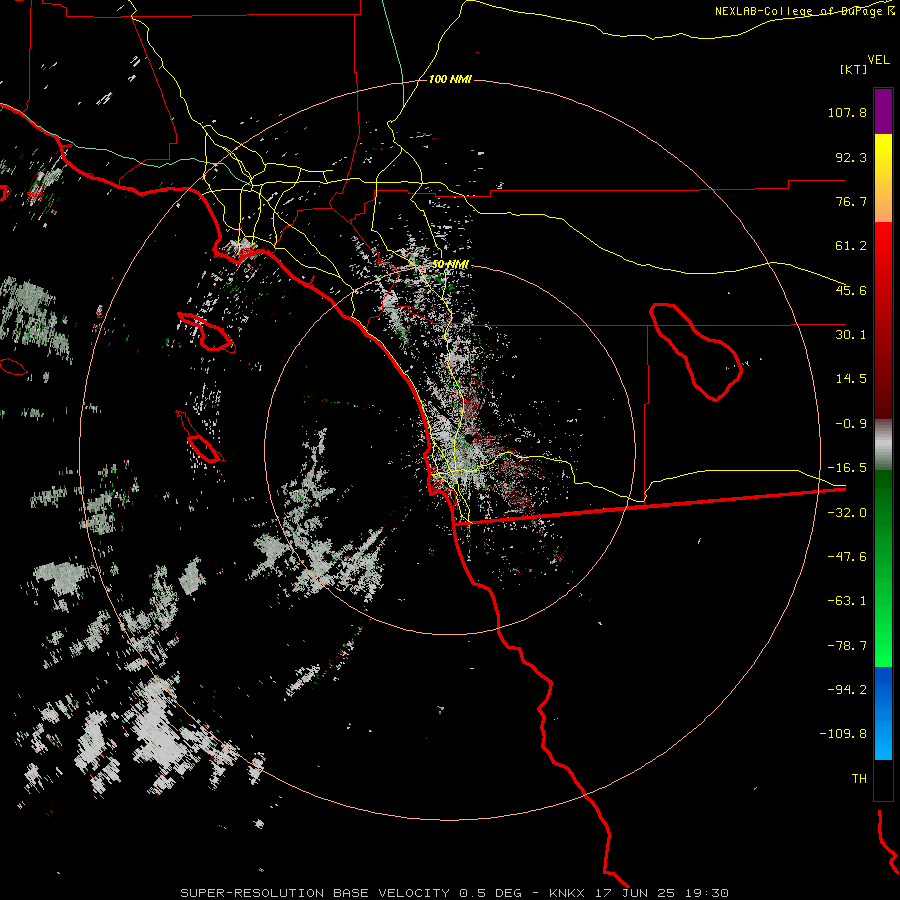Screen dimensions: 900x900
Task: Select the 30.1 scale label
Action: click(x=851, y=335)
